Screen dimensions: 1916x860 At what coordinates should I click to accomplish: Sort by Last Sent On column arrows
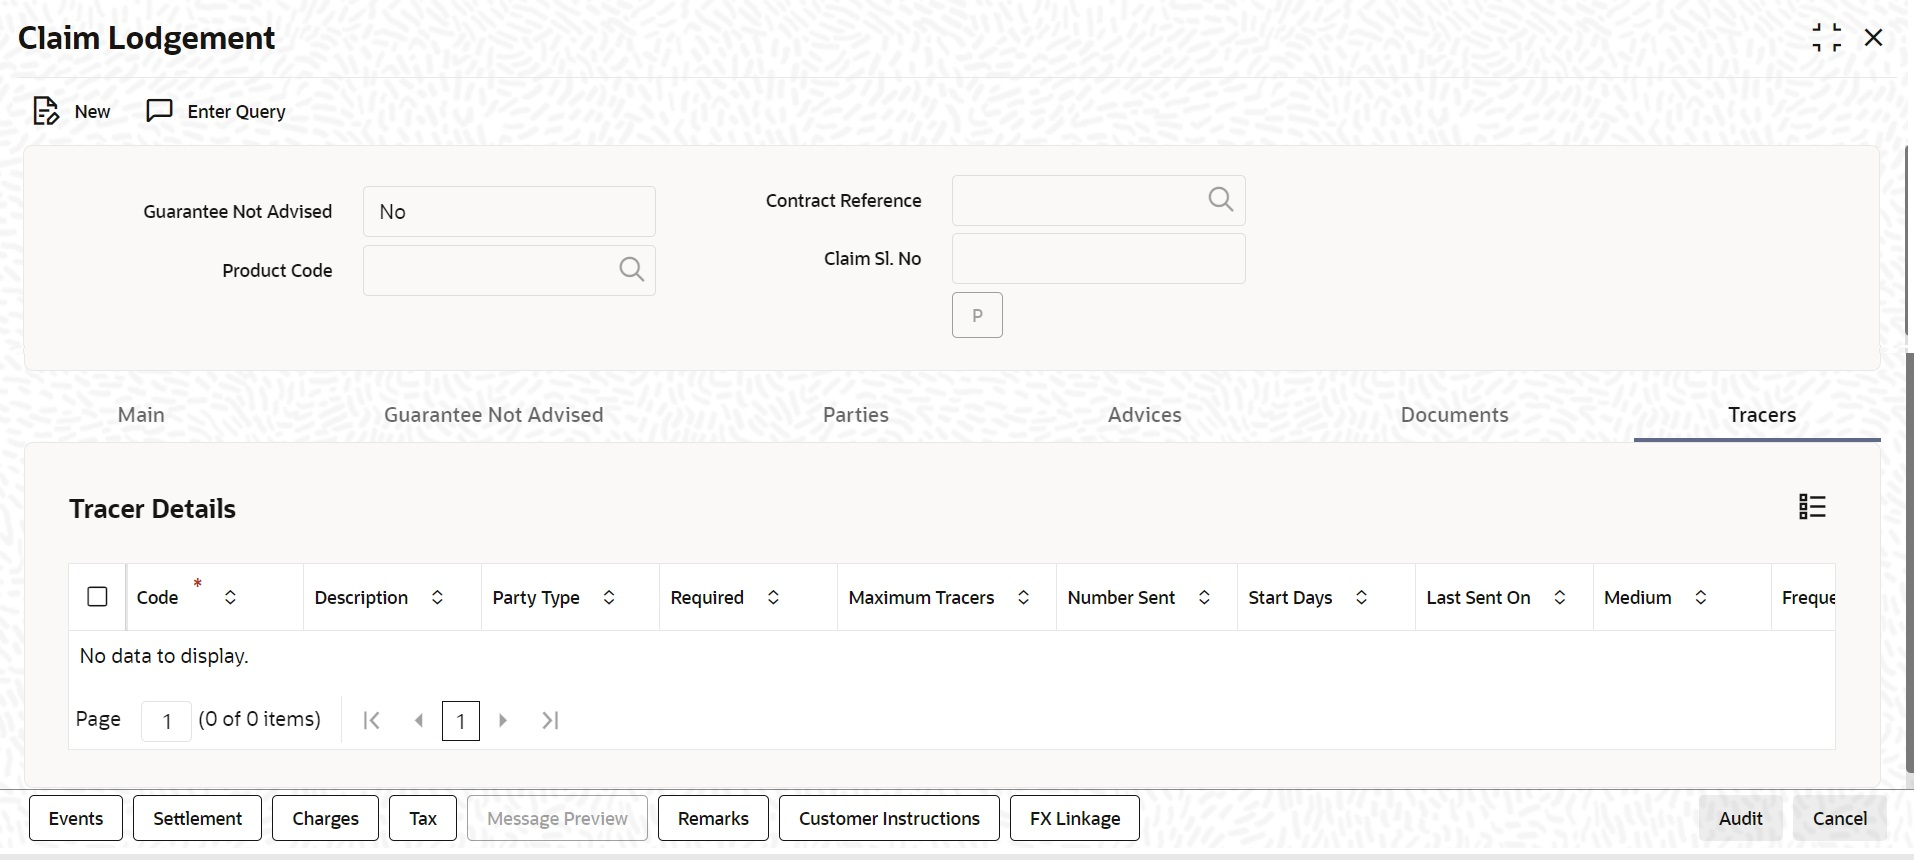[1559, 597]
